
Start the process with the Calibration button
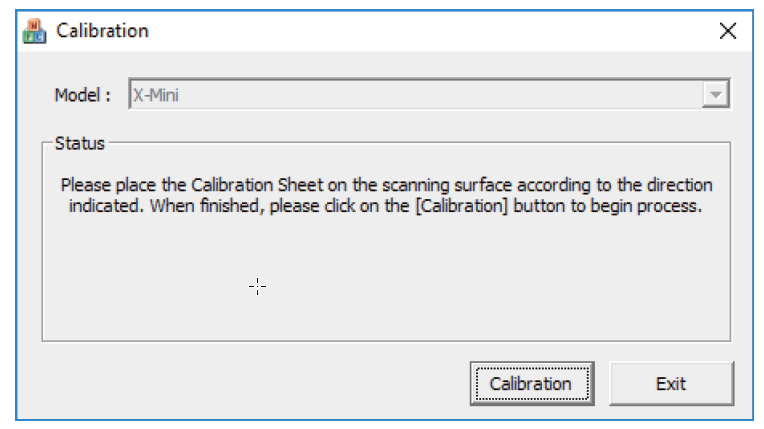click(x=532, y=384)
